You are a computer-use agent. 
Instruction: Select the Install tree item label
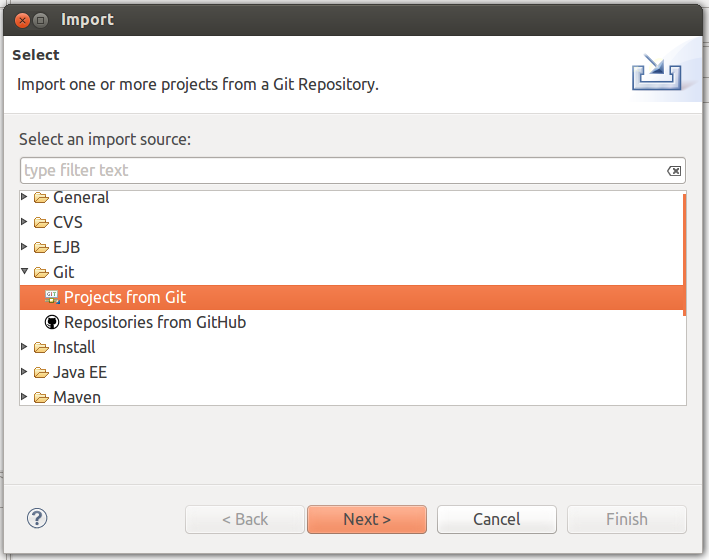[x=74, y=347]
